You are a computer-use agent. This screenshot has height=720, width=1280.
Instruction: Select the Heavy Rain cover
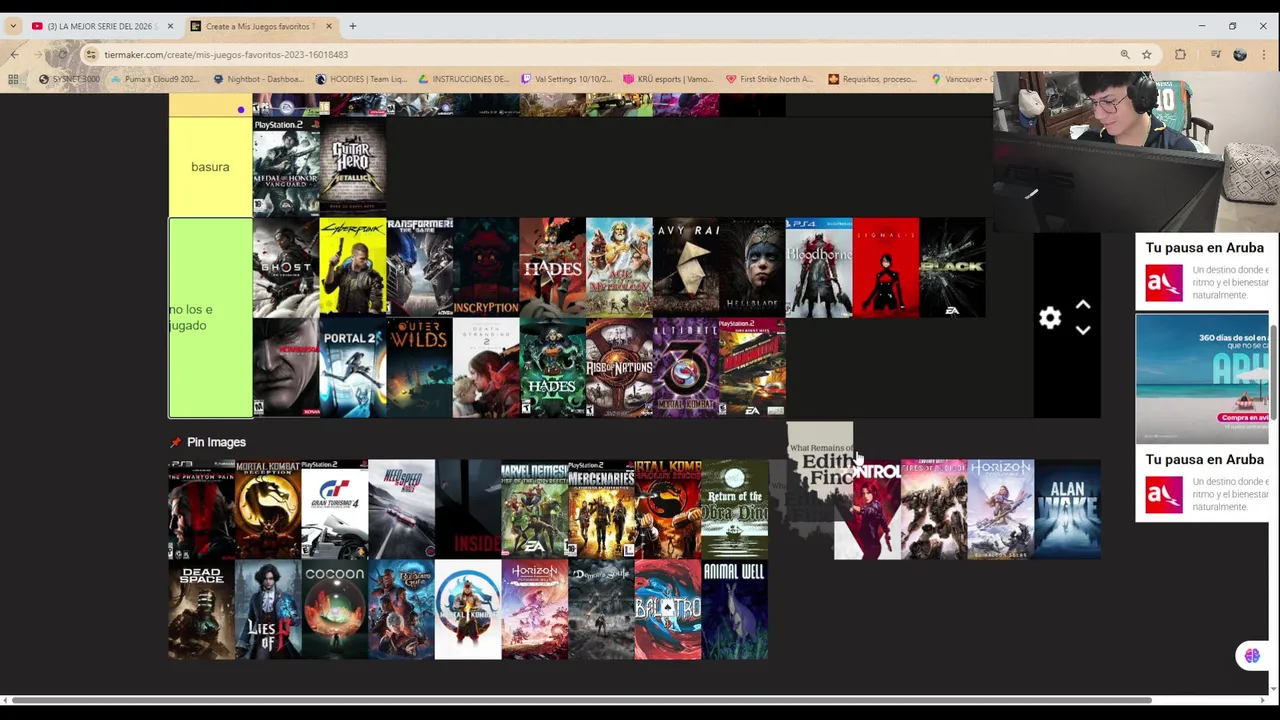coord(685,267)
